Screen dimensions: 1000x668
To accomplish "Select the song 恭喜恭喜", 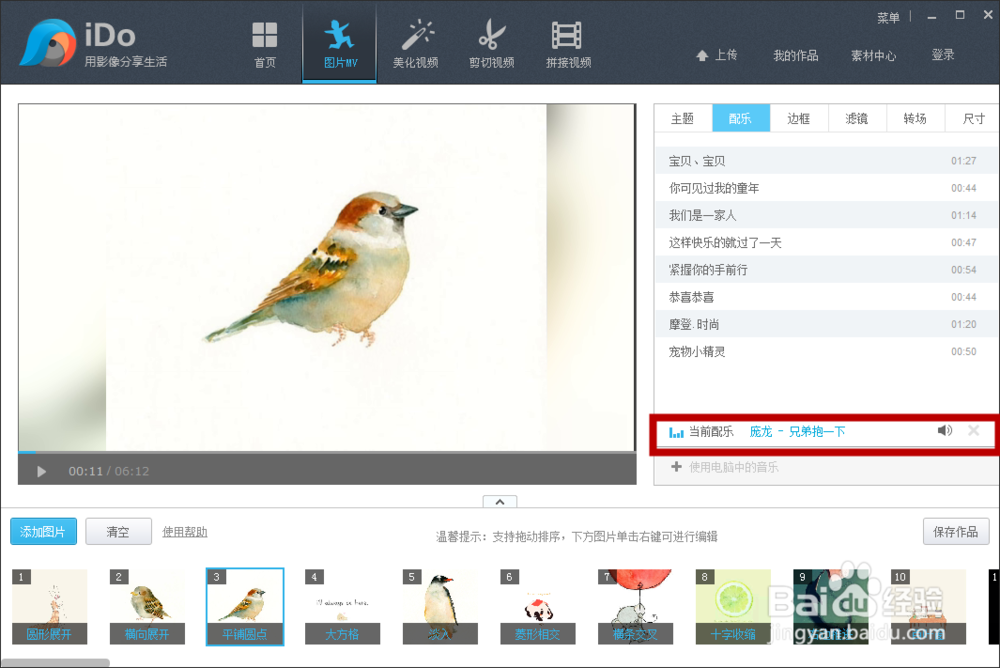I will [827, 297].
